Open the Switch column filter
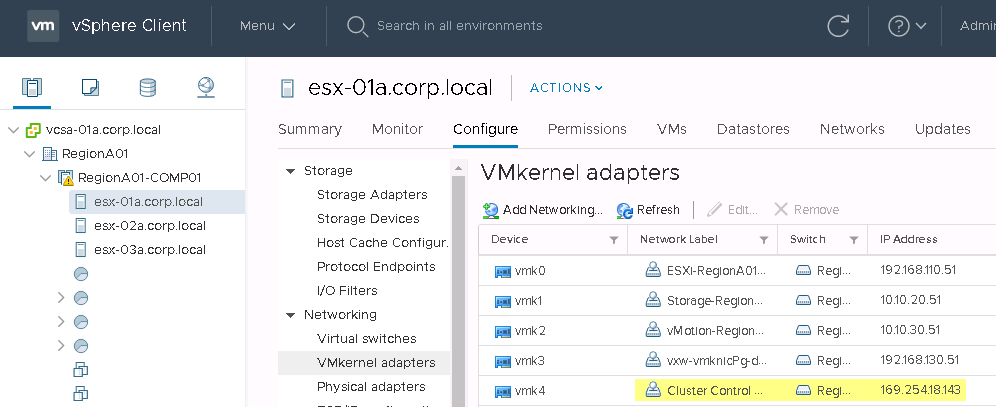Viewport: 996px width, 407px height. point(854,240)
